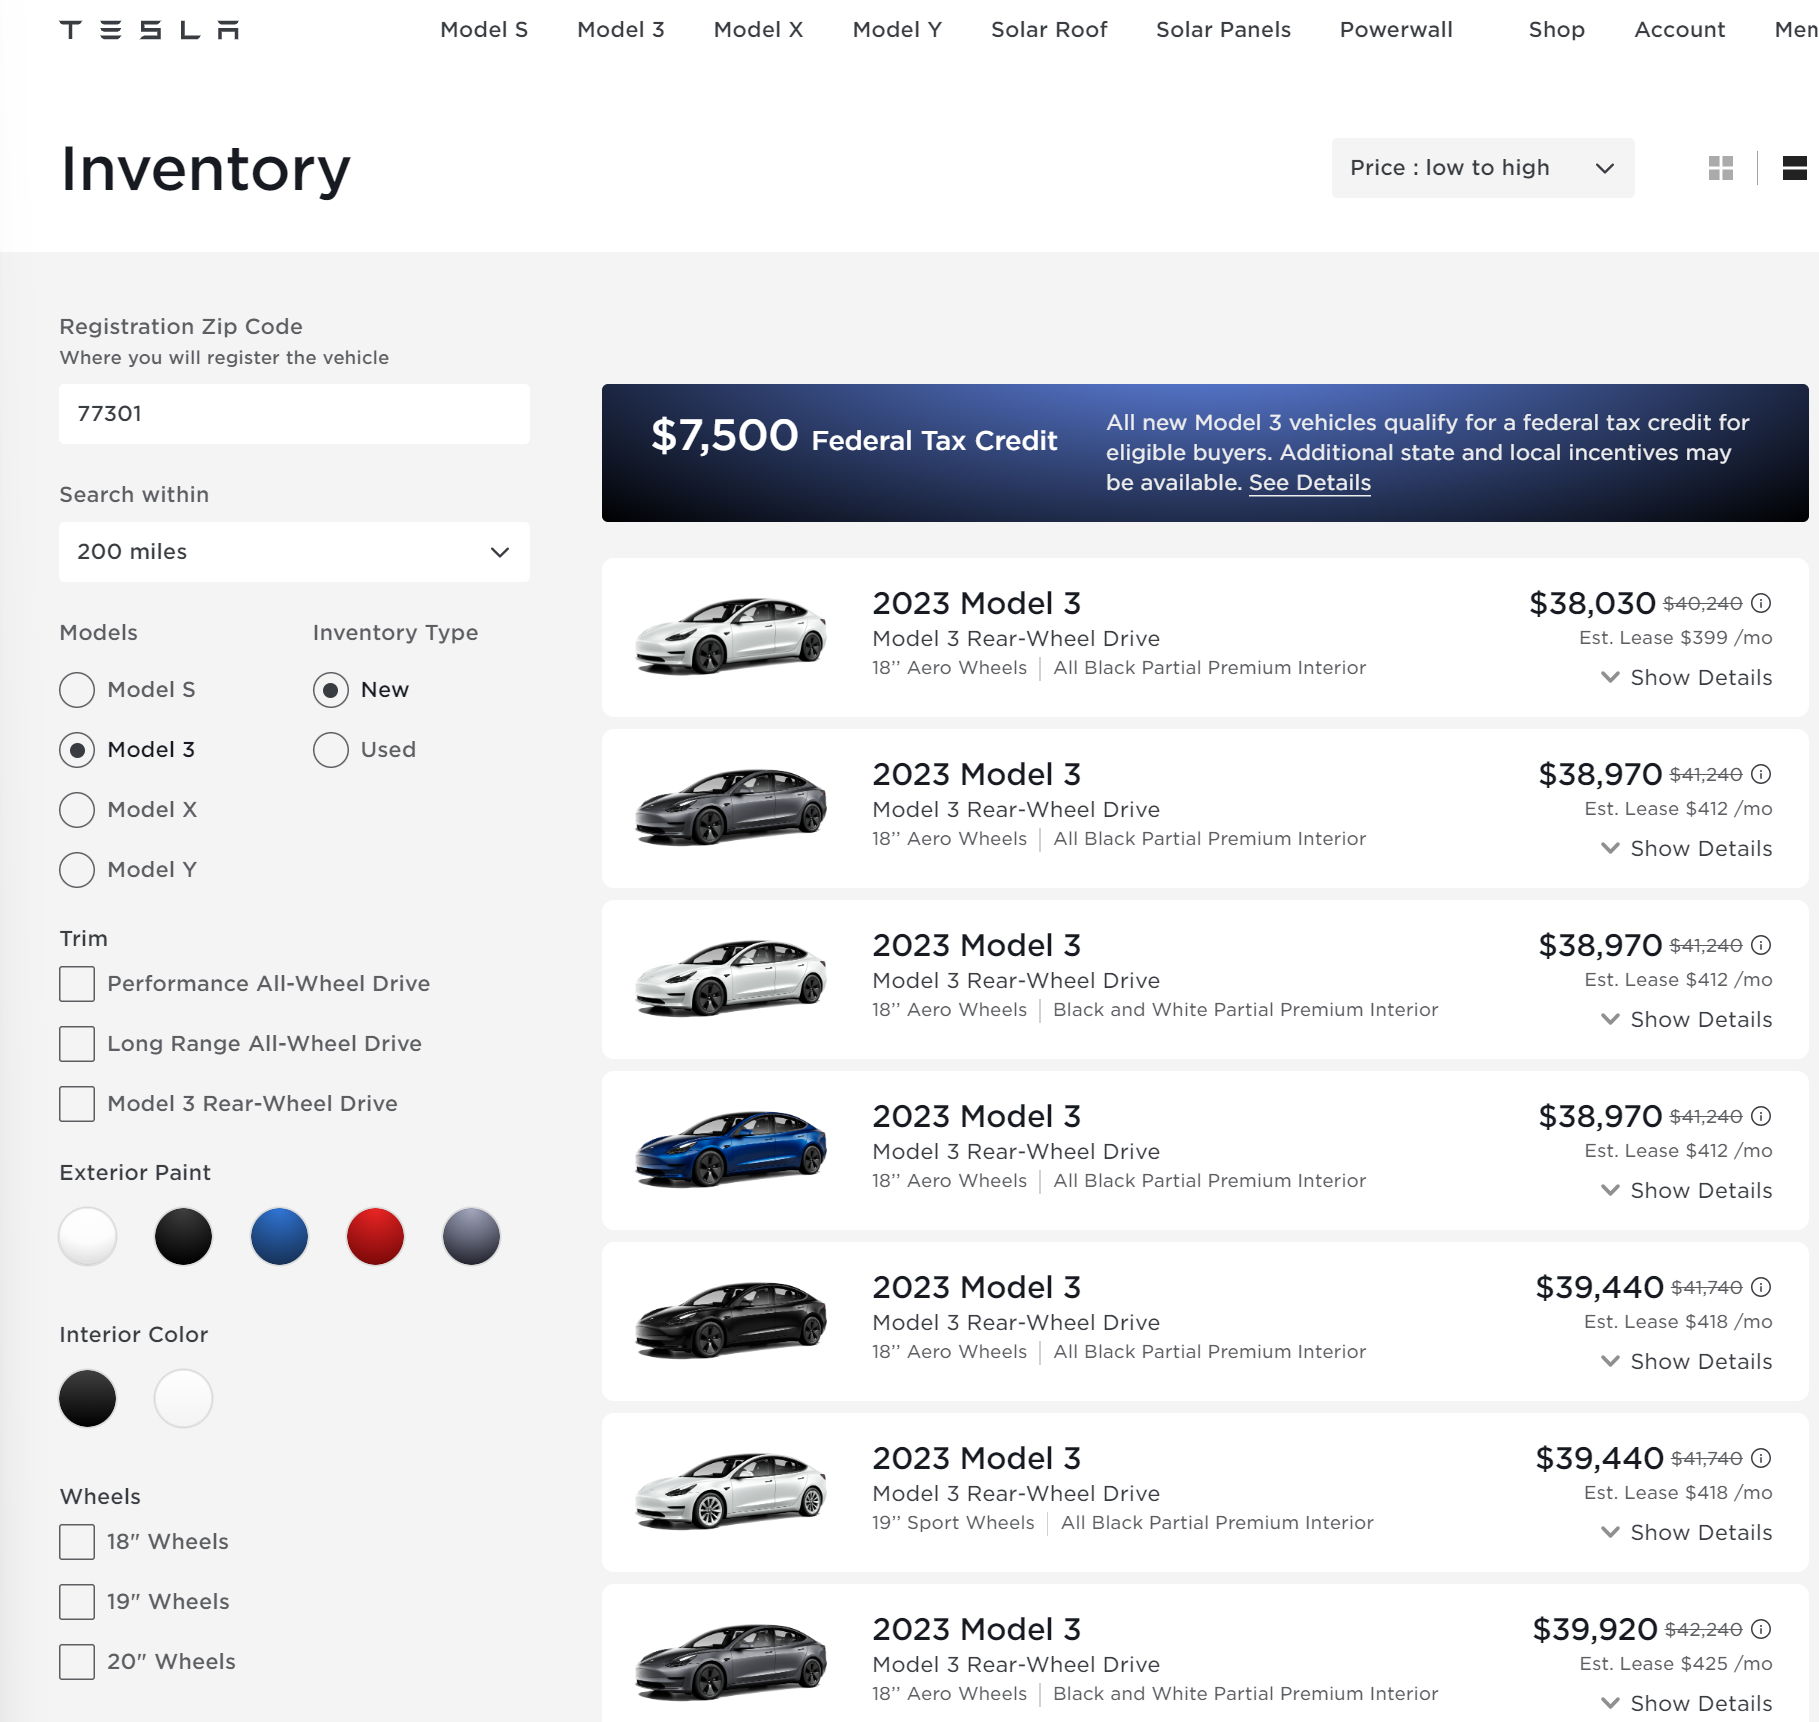Open Solar Roof in top navigation

pyautogui.click(x=1049, y=30)
